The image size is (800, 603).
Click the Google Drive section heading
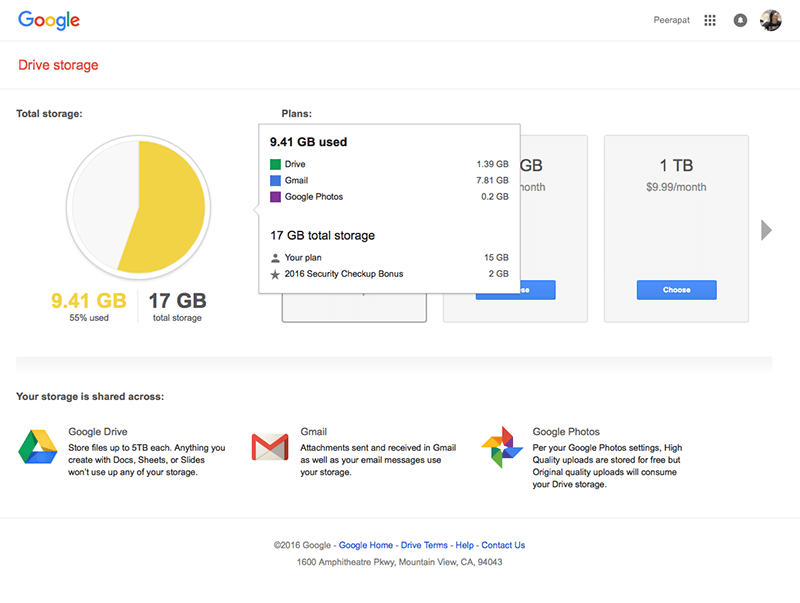tap(98, 432)
